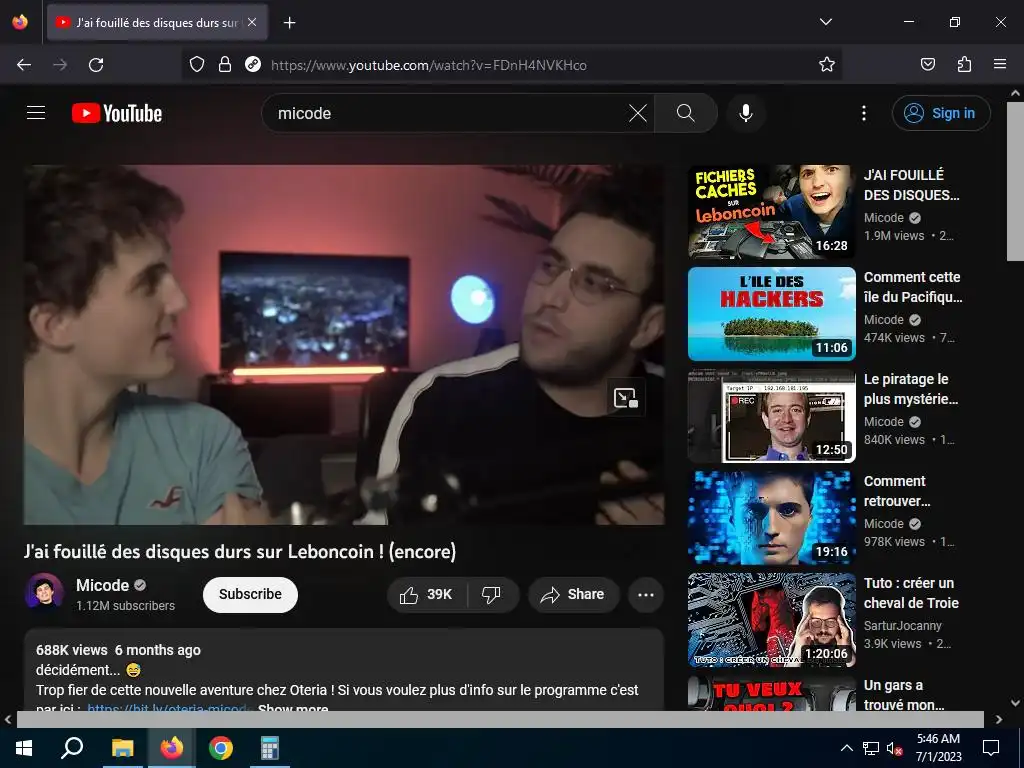Viewport: 1024px width, 768px height.
Task: Open 'Tuto : créer un cheval de Troie' title
Action: coord(911,593)
